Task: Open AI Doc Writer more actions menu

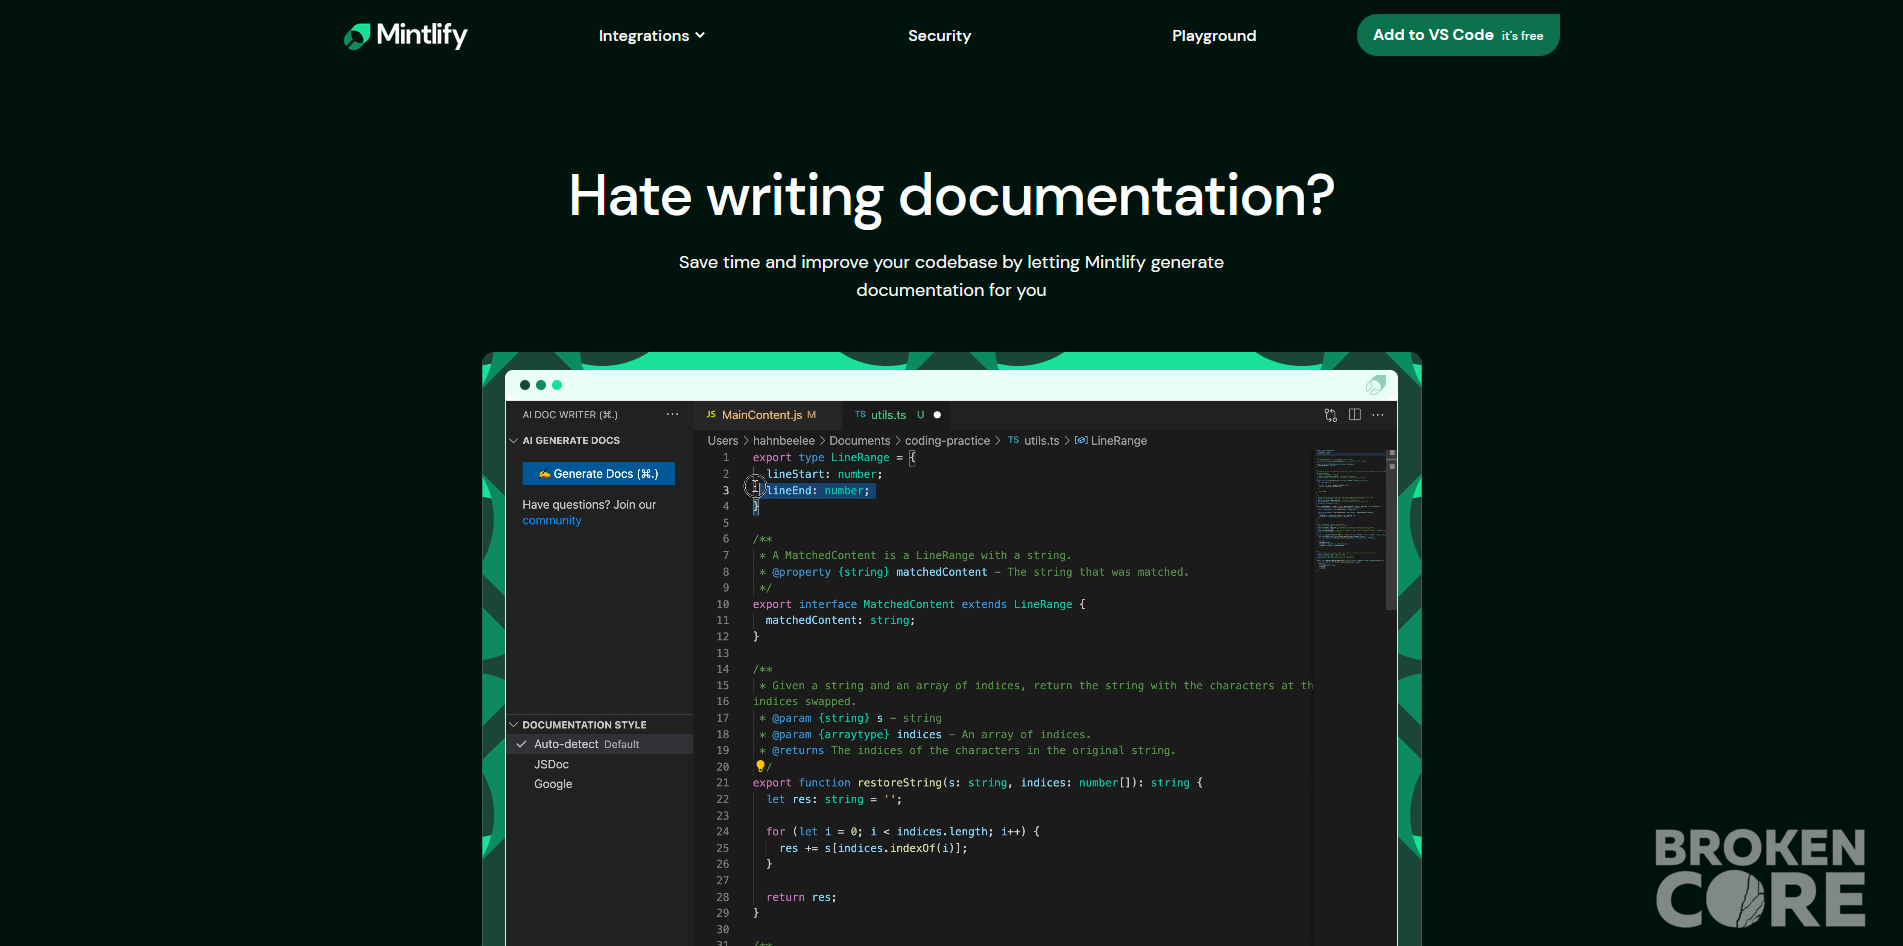Action: [672, 415]
